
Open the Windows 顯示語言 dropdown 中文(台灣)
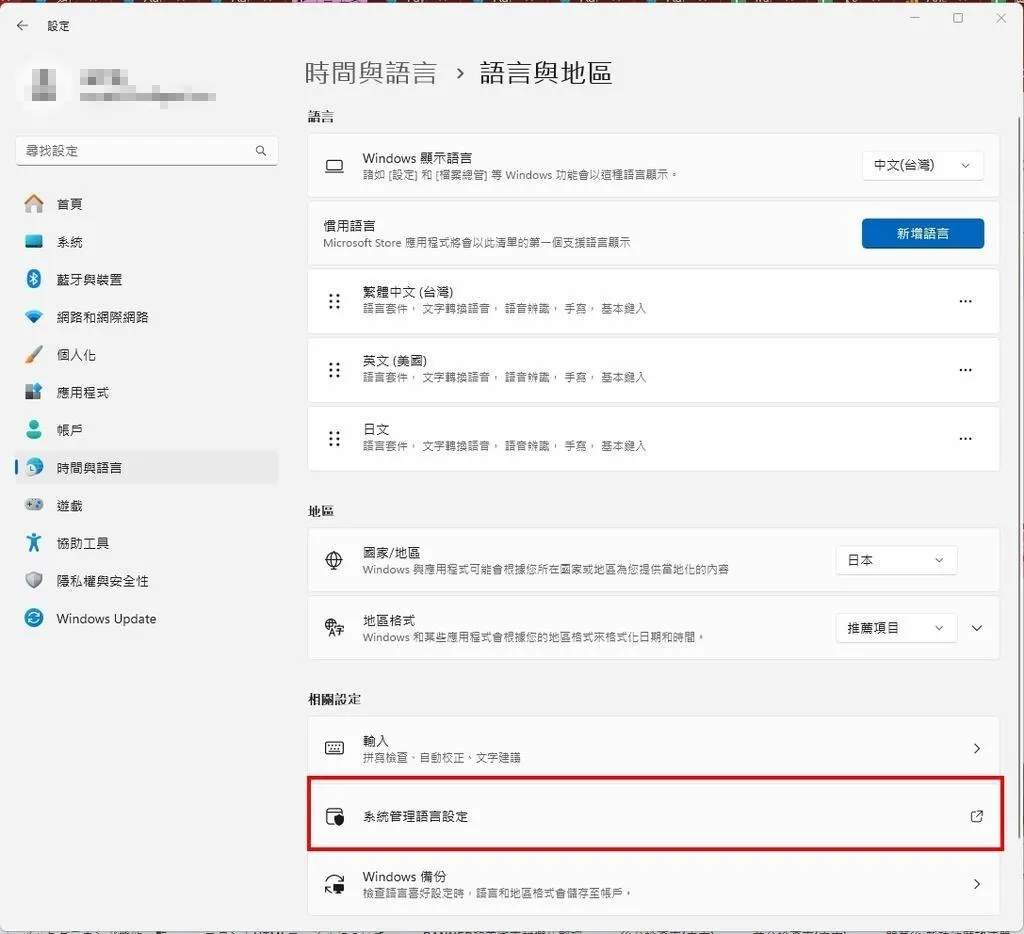(x=922, y=165)
